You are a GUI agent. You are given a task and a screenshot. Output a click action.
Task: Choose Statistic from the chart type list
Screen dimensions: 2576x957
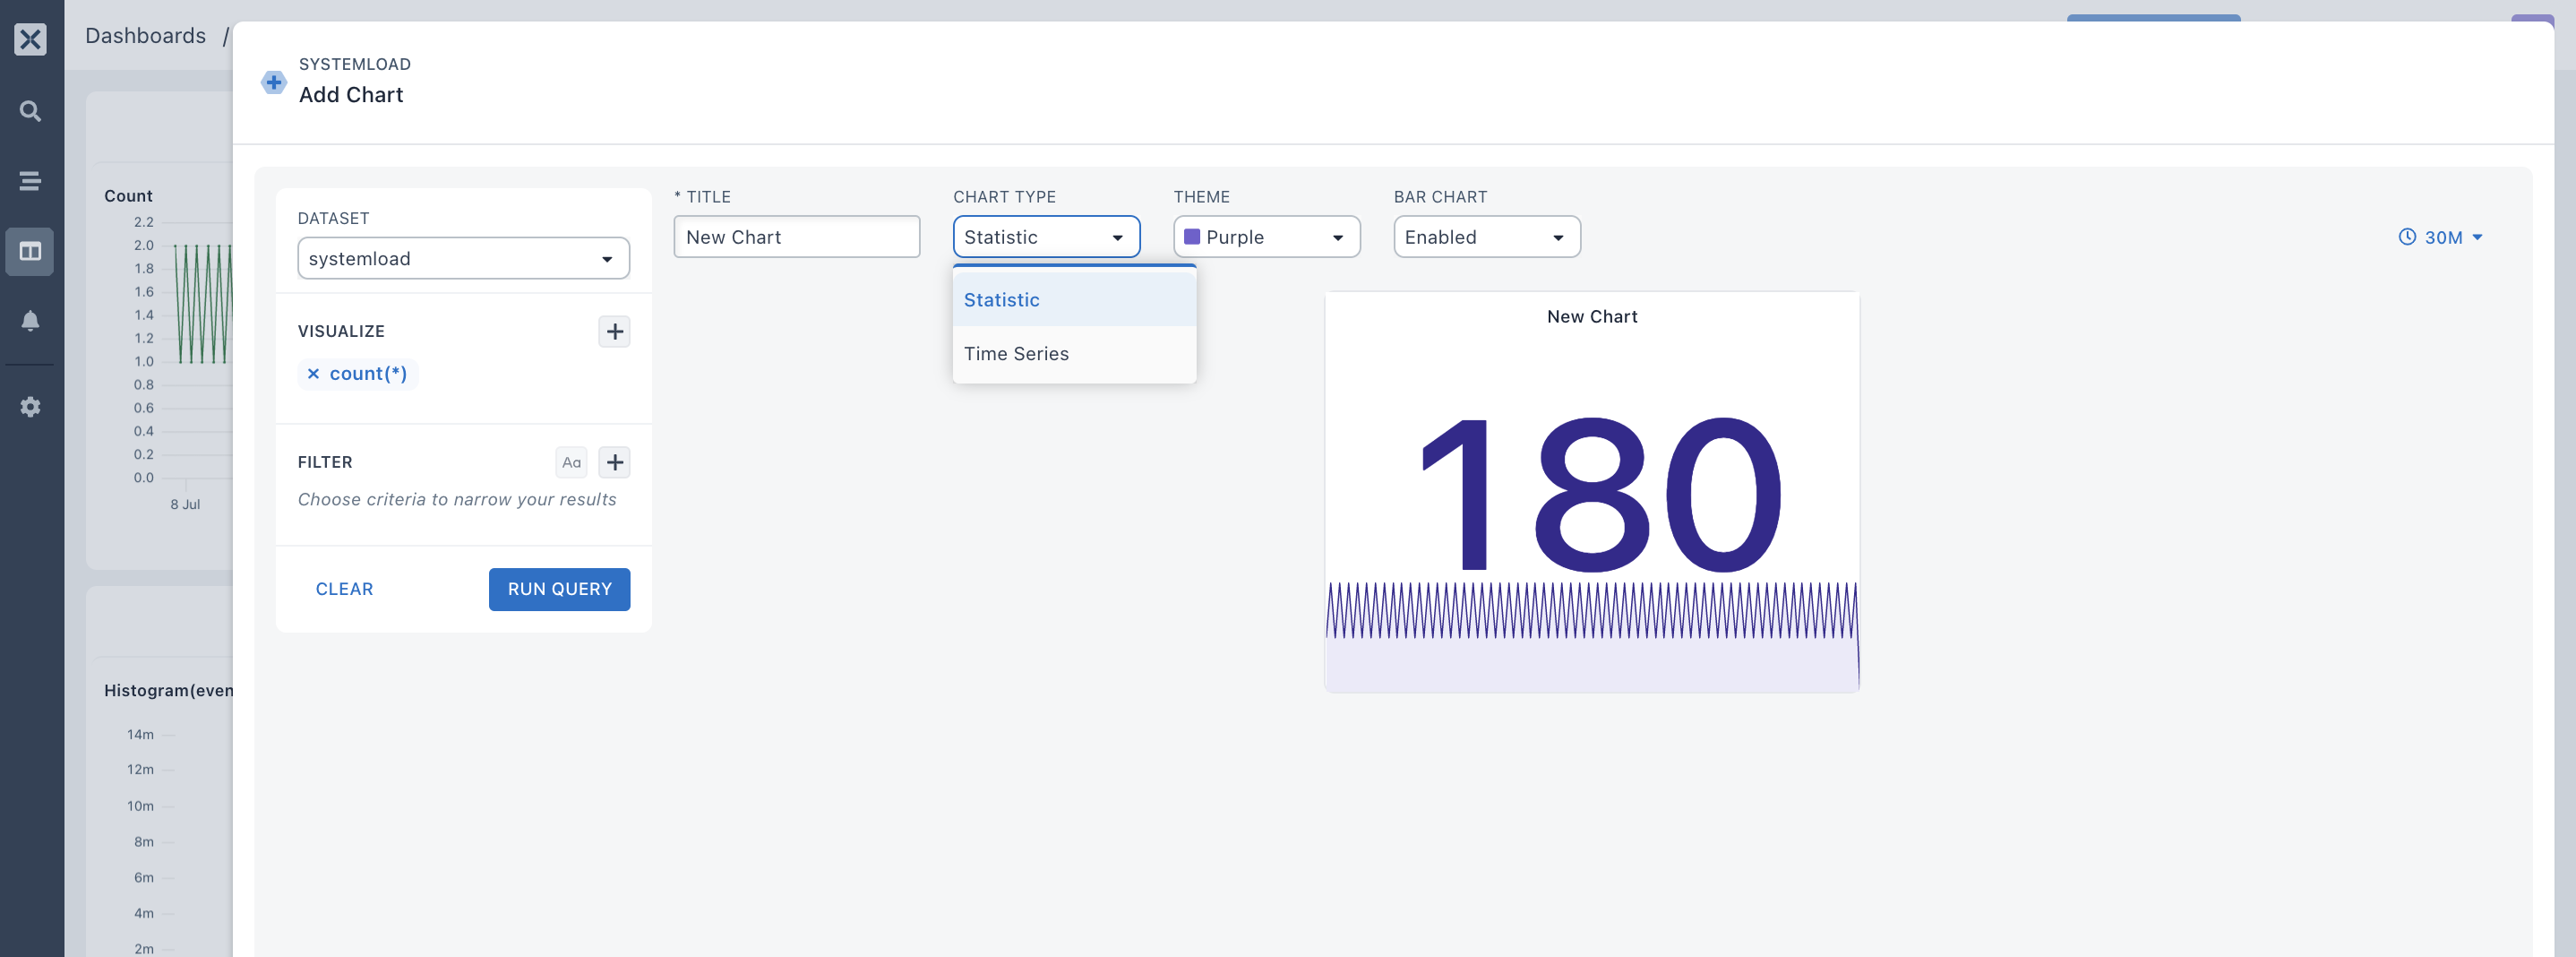tap(1074, 300)
